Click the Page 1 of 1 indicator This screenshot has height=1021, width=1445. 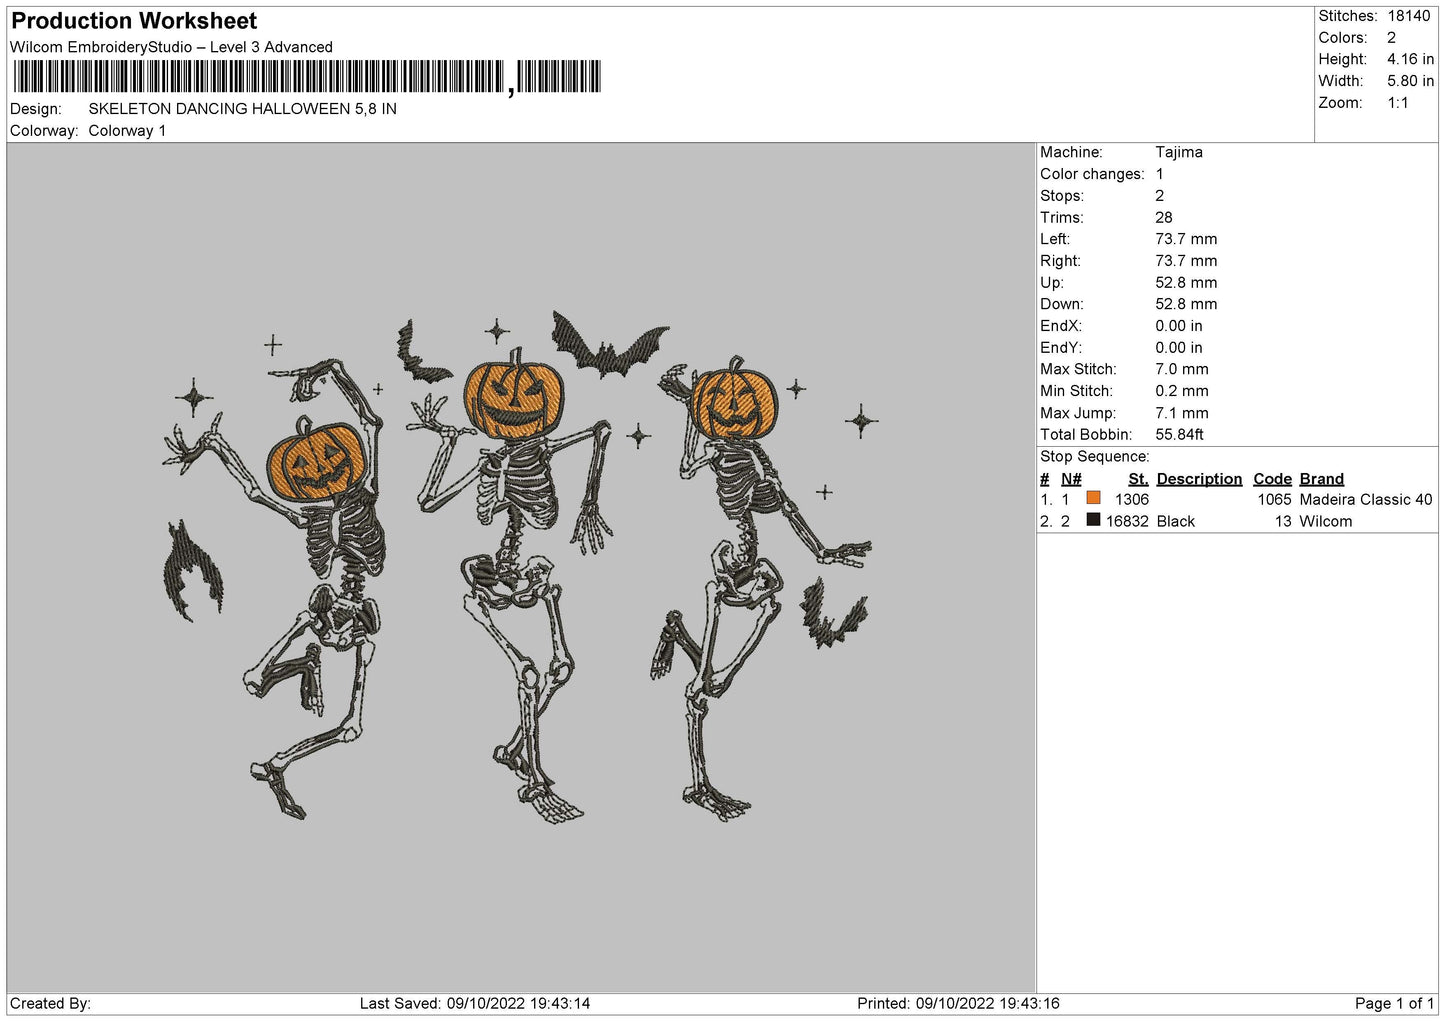[x=1394, y=1003]
